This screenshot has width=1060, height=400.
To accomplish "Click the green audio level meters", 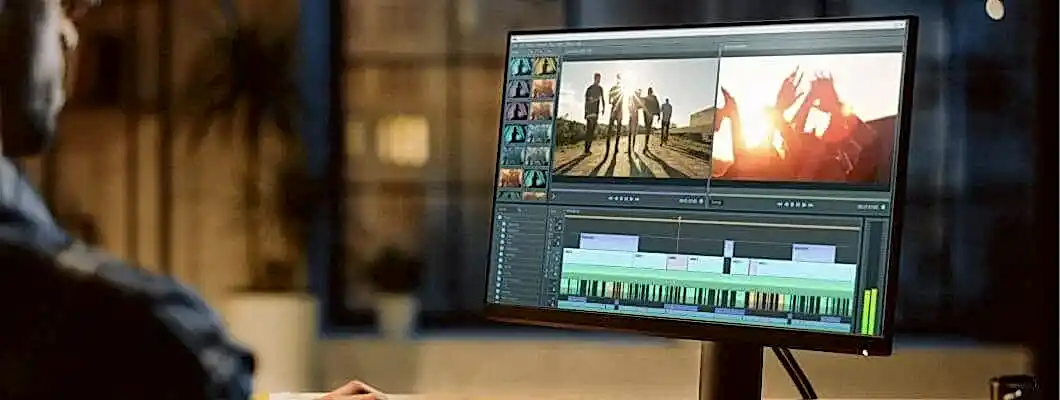I will click(867, 311).
